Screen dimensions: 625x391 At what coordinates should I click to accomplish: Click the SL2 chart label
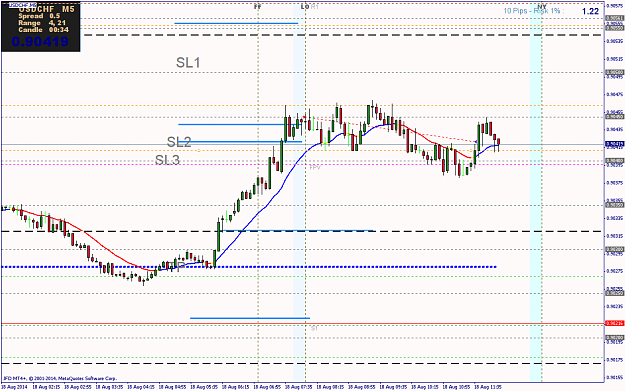tap(179, 142)
